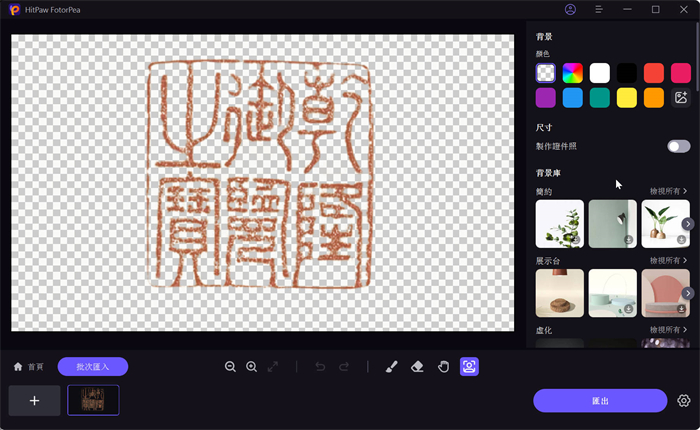Click the 批次匯入 batch import button
Screen dimensions: 700x430
(93, 367)
